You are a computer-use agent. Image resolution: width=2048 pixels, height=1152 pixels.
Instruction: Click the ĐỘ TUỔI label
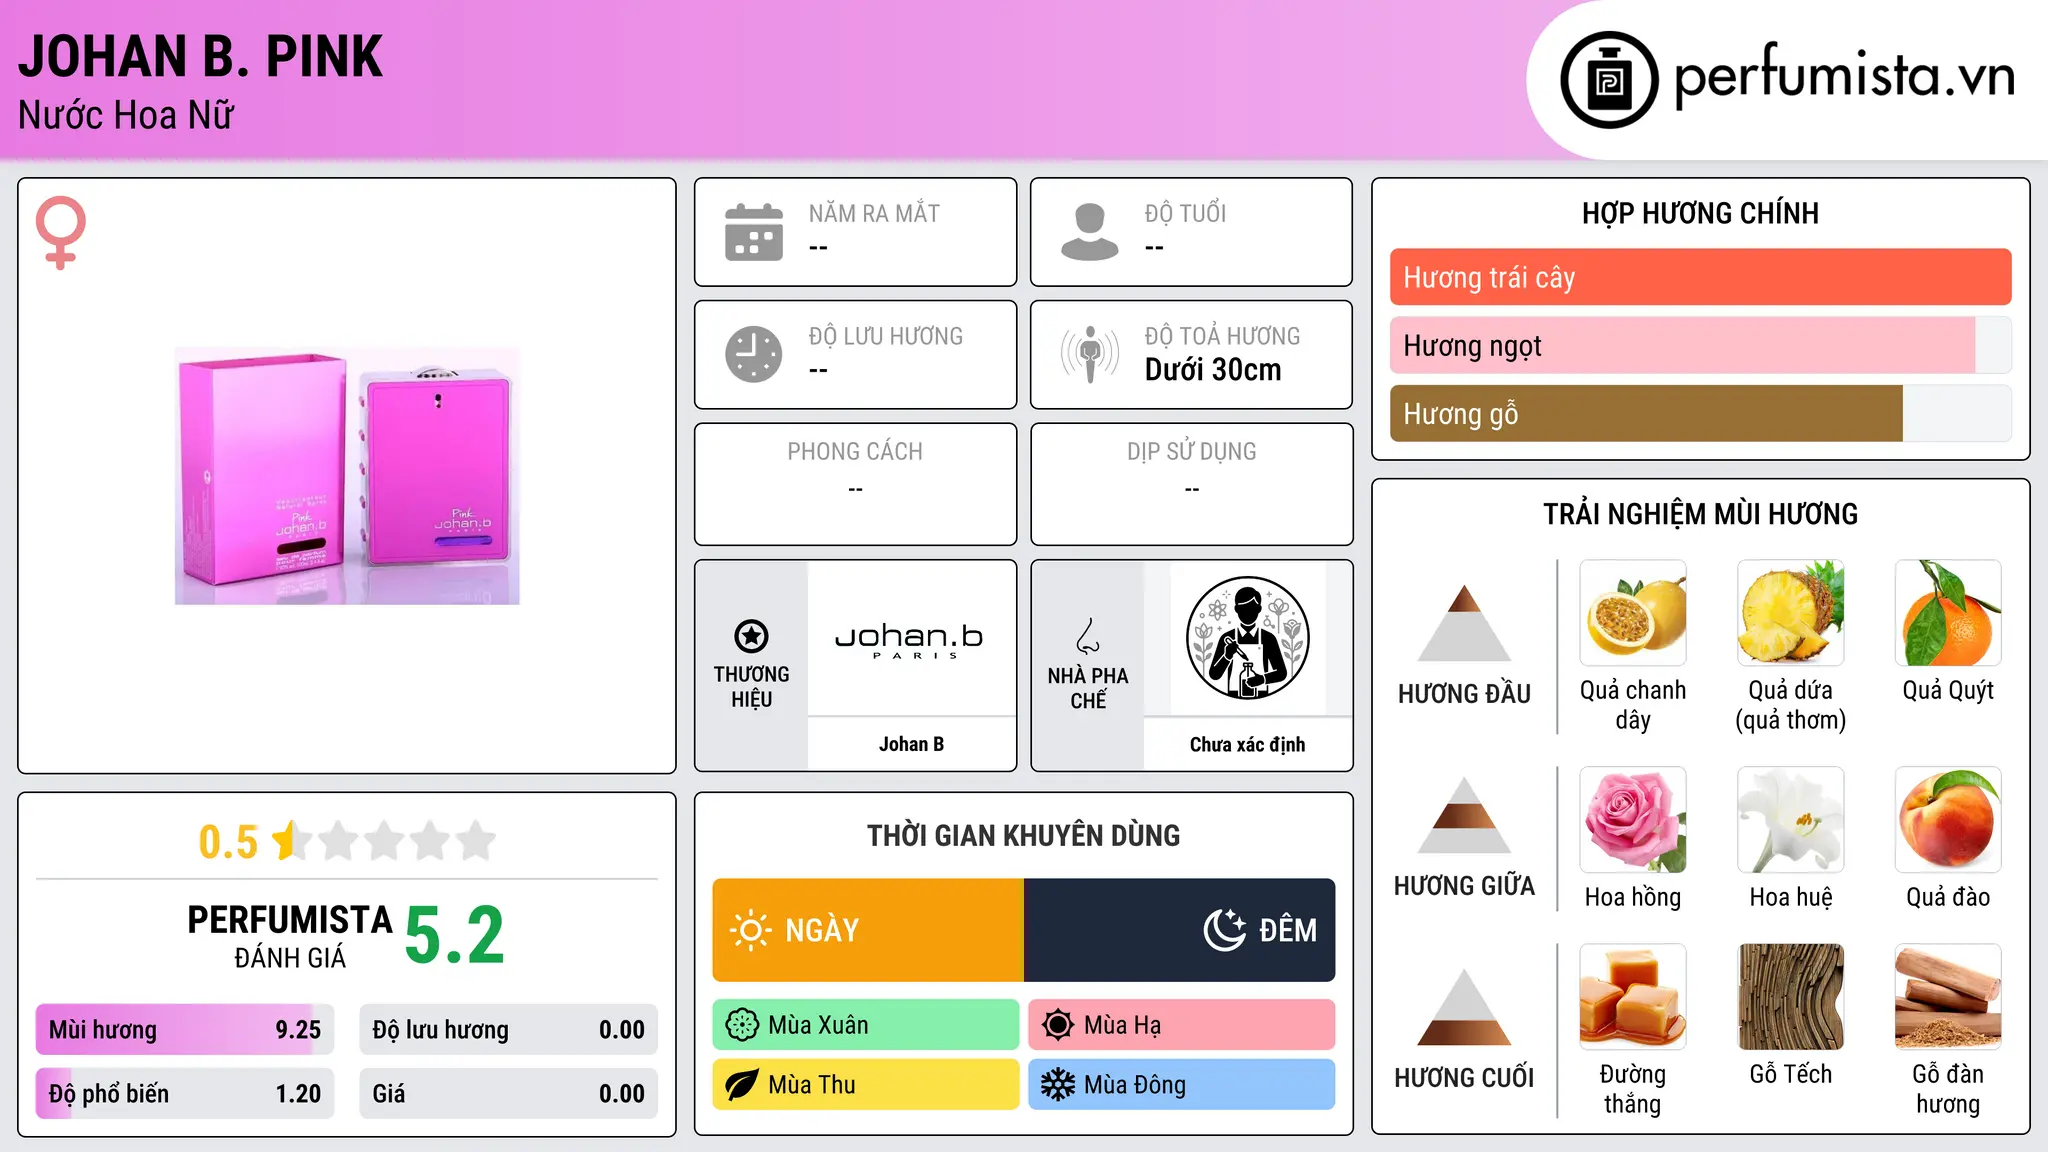click(x=1185, y=213)
